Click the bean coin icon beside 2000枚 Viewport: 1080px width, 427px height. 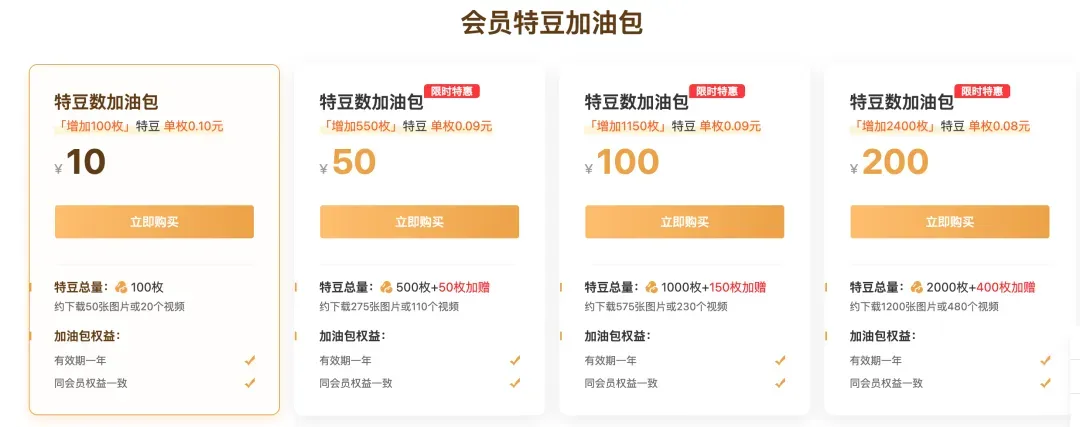[916, 287]
